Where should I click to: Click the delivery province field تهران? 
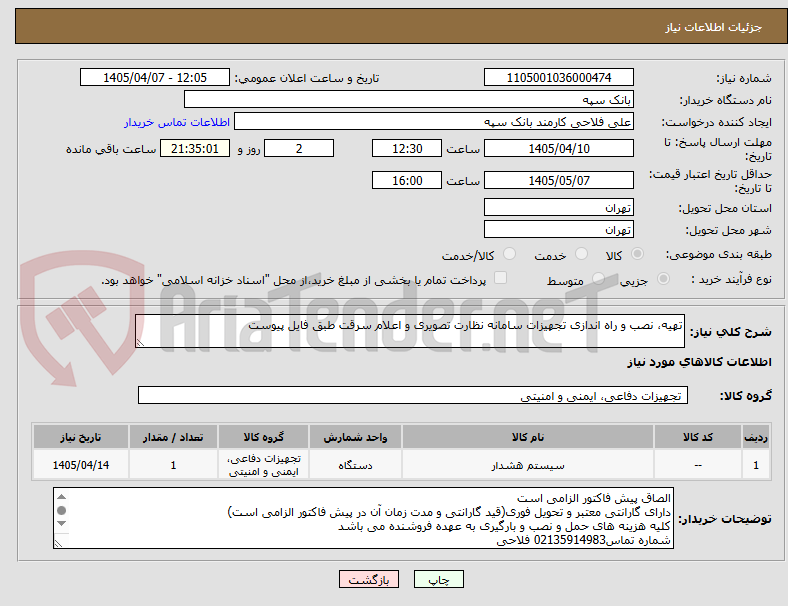(x=558, y=208)
